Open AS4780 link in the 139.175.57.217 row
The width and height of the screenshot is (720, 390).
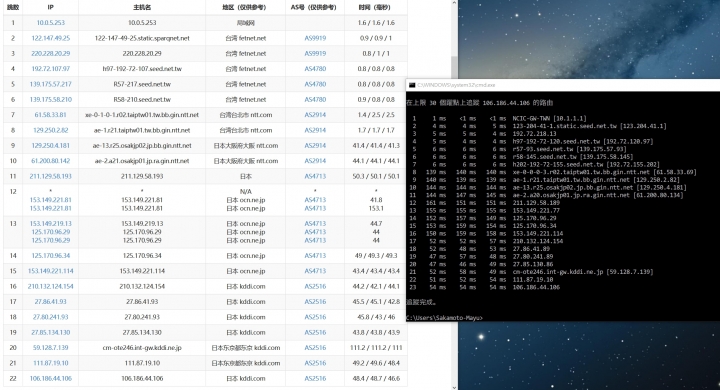315,84
